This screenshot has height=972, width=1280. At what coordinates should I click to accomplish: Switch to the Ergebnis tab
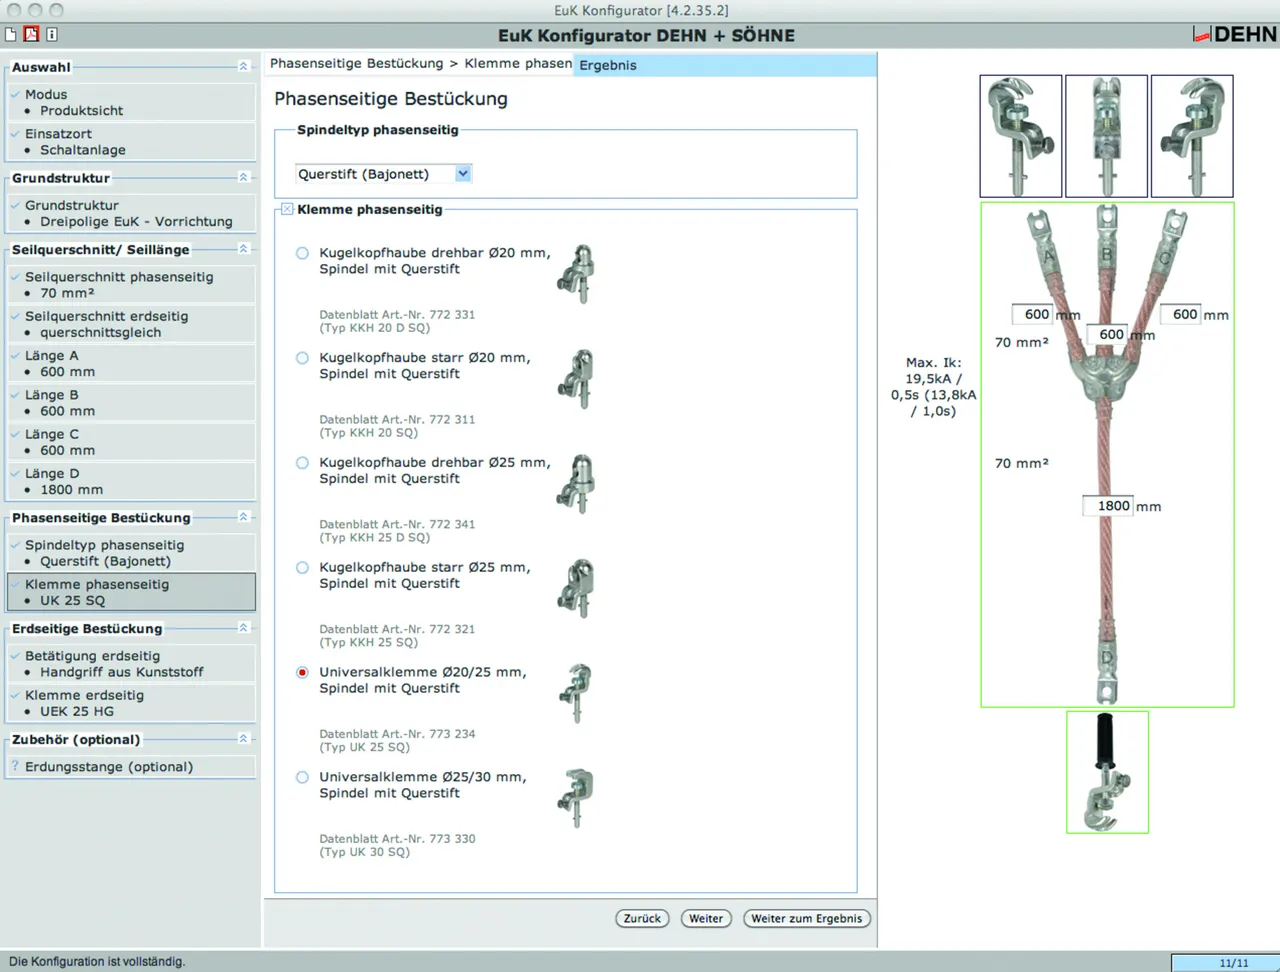pos(608,65)
